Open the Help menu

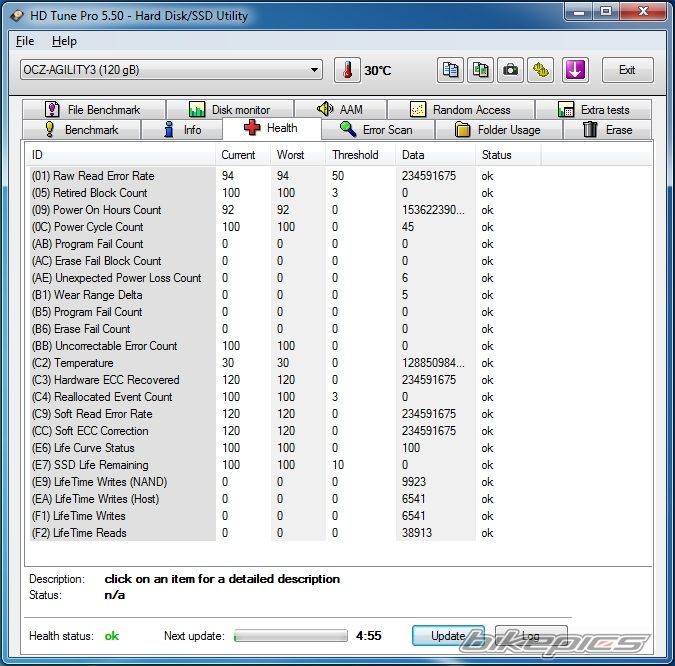[64, 41]
